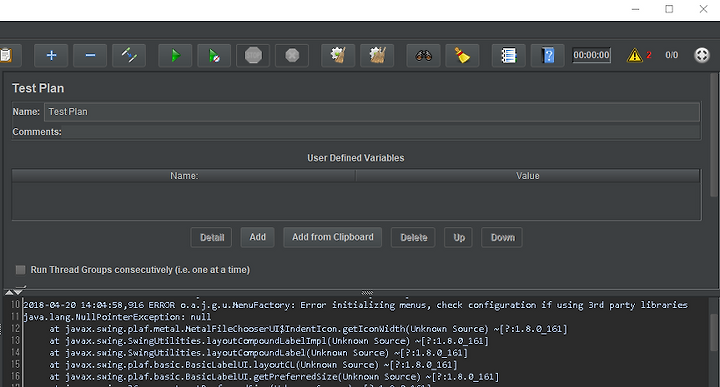Screen dimensions: 720x387
Task: Click log line with MetalFileChooserUI$IndentIcon.getIconWidth
Action: pyautogui.click(x=309, y=329)
